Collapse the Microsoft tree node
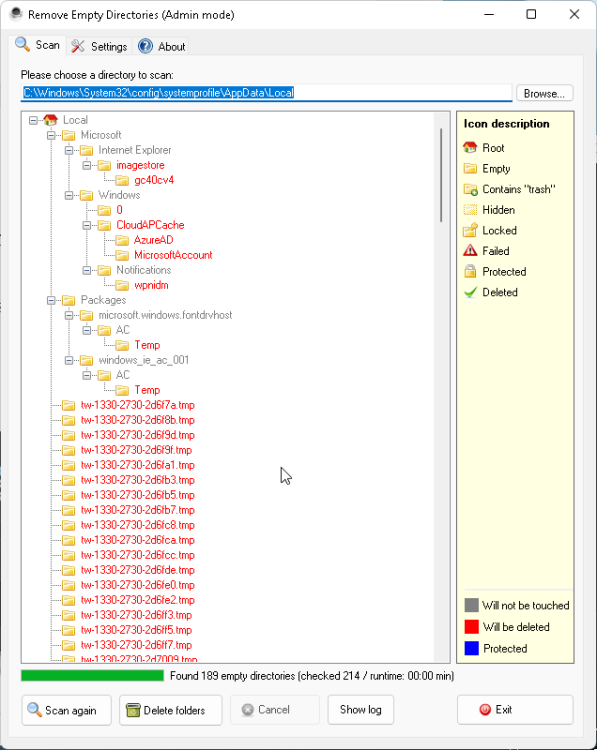The height and width of the screenshot is (750, 597). coord(51,135)
